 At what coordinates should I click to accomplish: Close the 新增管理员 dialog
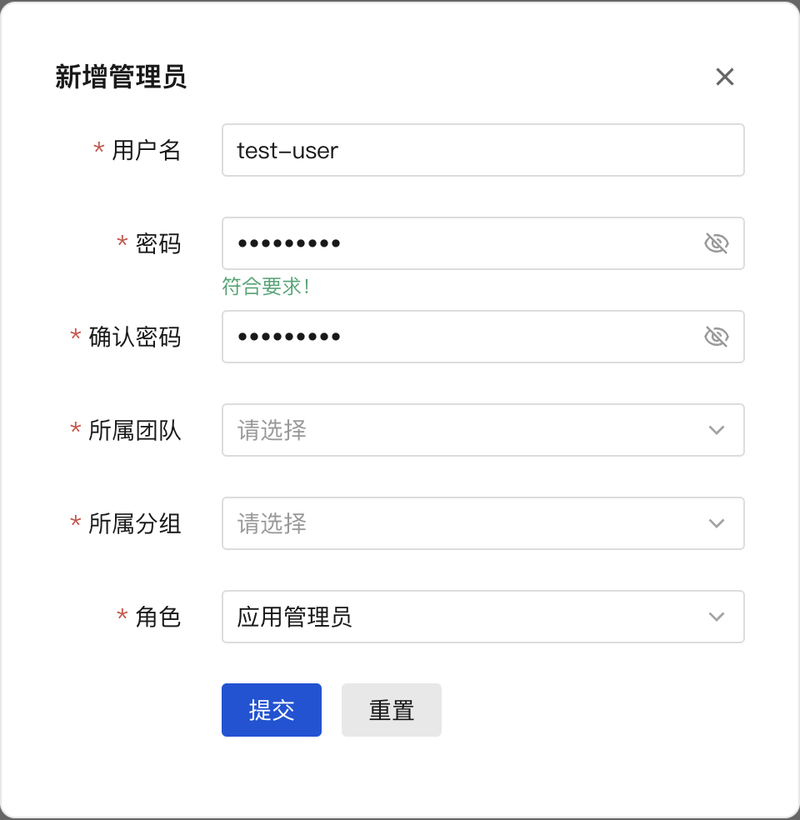(725, 77)
